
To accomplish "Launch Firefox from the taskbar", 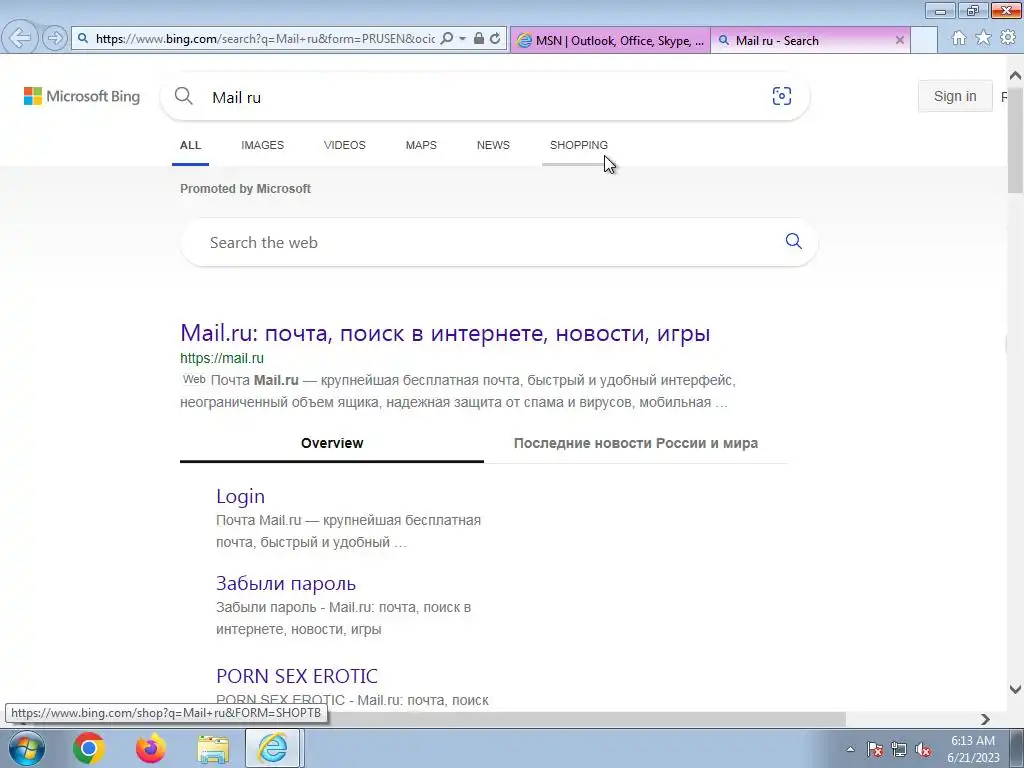I will click(x=151, y=748).
